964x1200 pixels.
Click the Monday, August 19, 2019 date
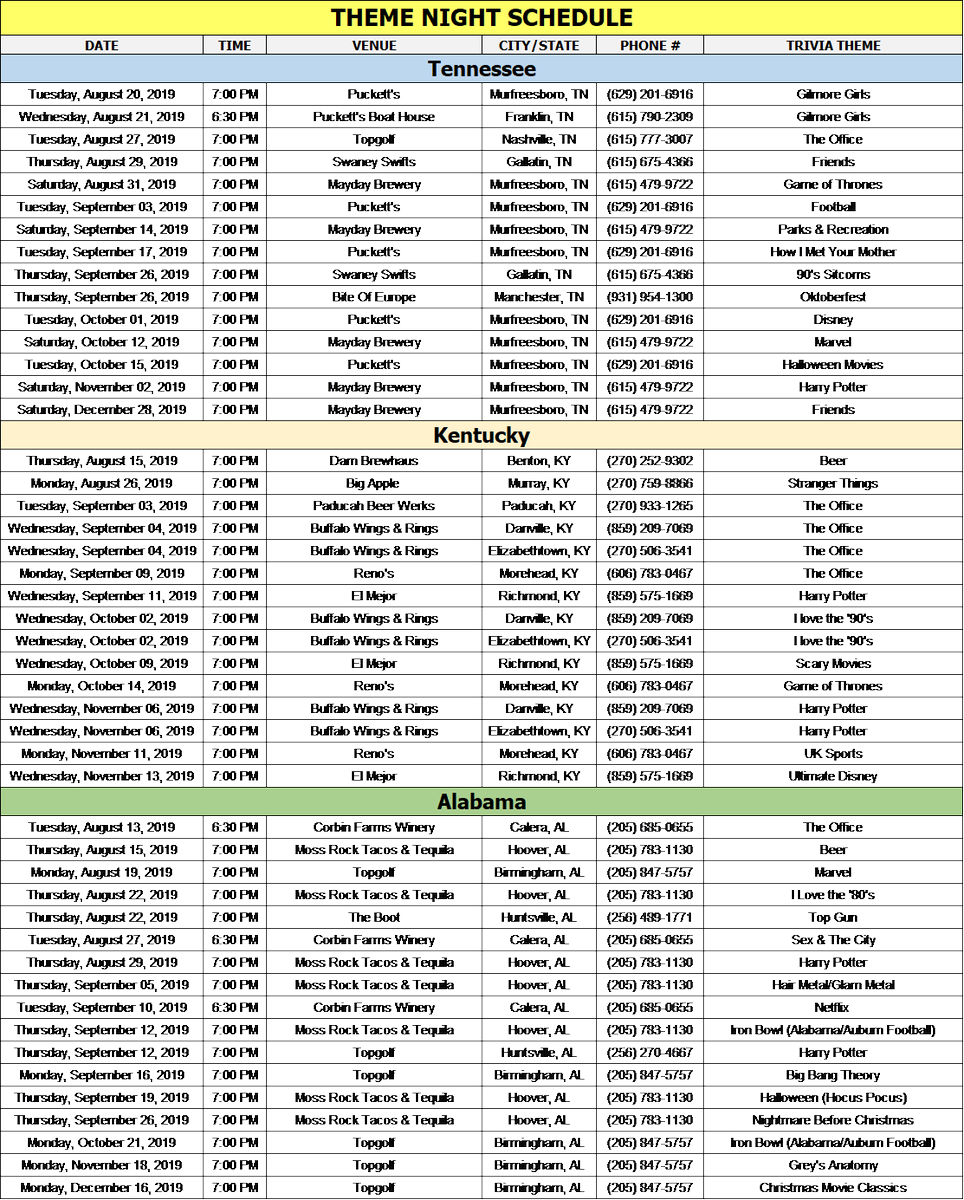click(102, 872)
